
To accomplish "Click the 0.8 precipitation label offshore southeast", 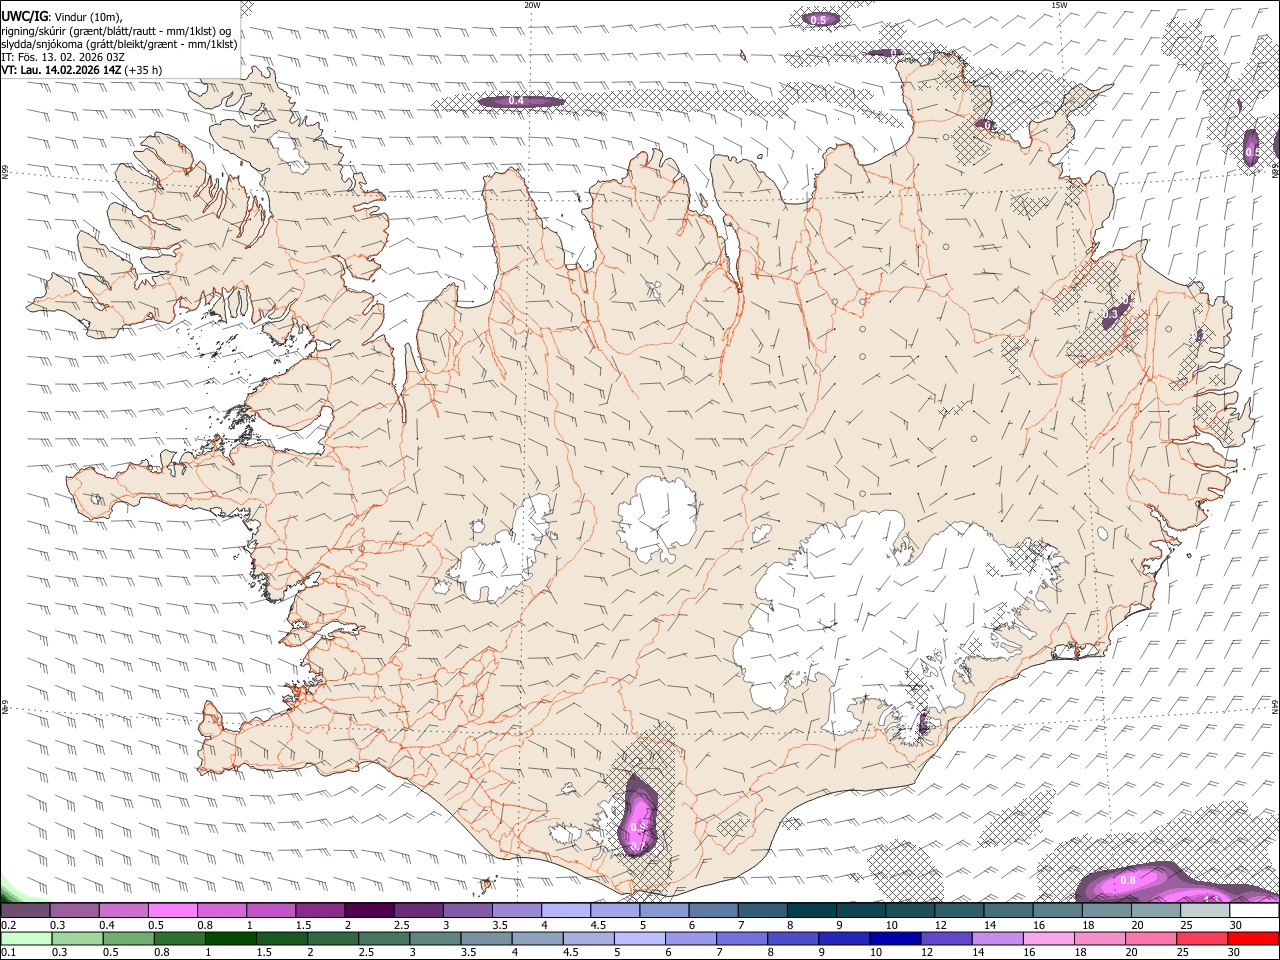I will click(x=1128, y=880).
